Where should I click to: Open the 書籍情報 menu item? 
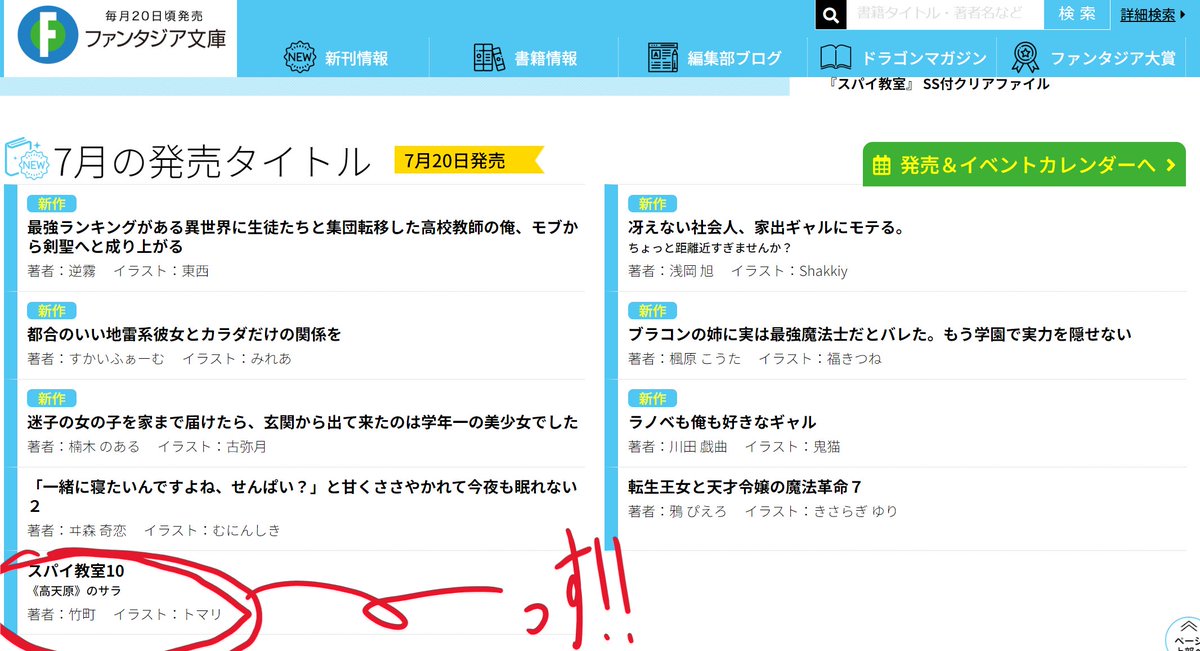point(546,59)
